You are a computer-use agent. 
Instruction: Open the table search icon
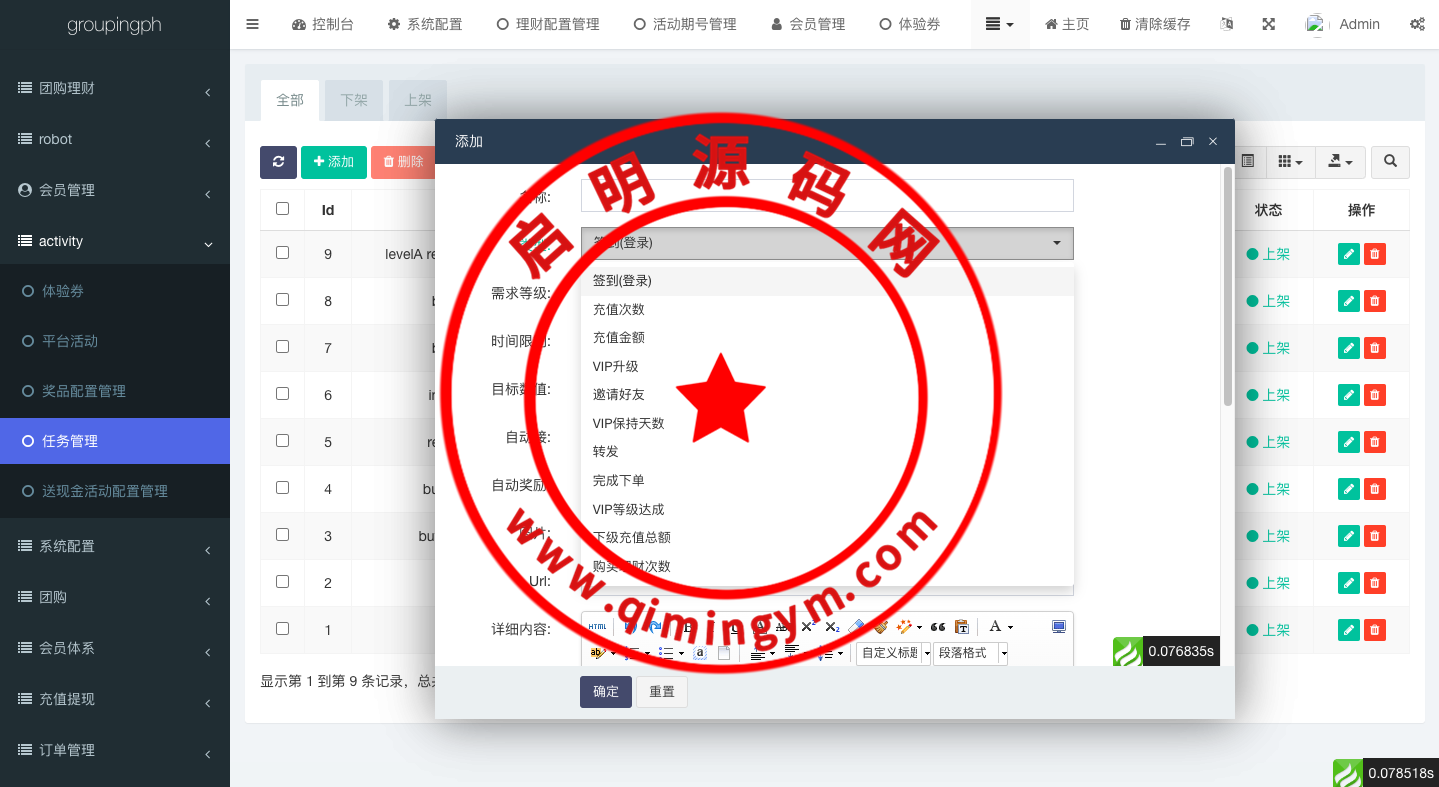click(x=1390, y=162)
